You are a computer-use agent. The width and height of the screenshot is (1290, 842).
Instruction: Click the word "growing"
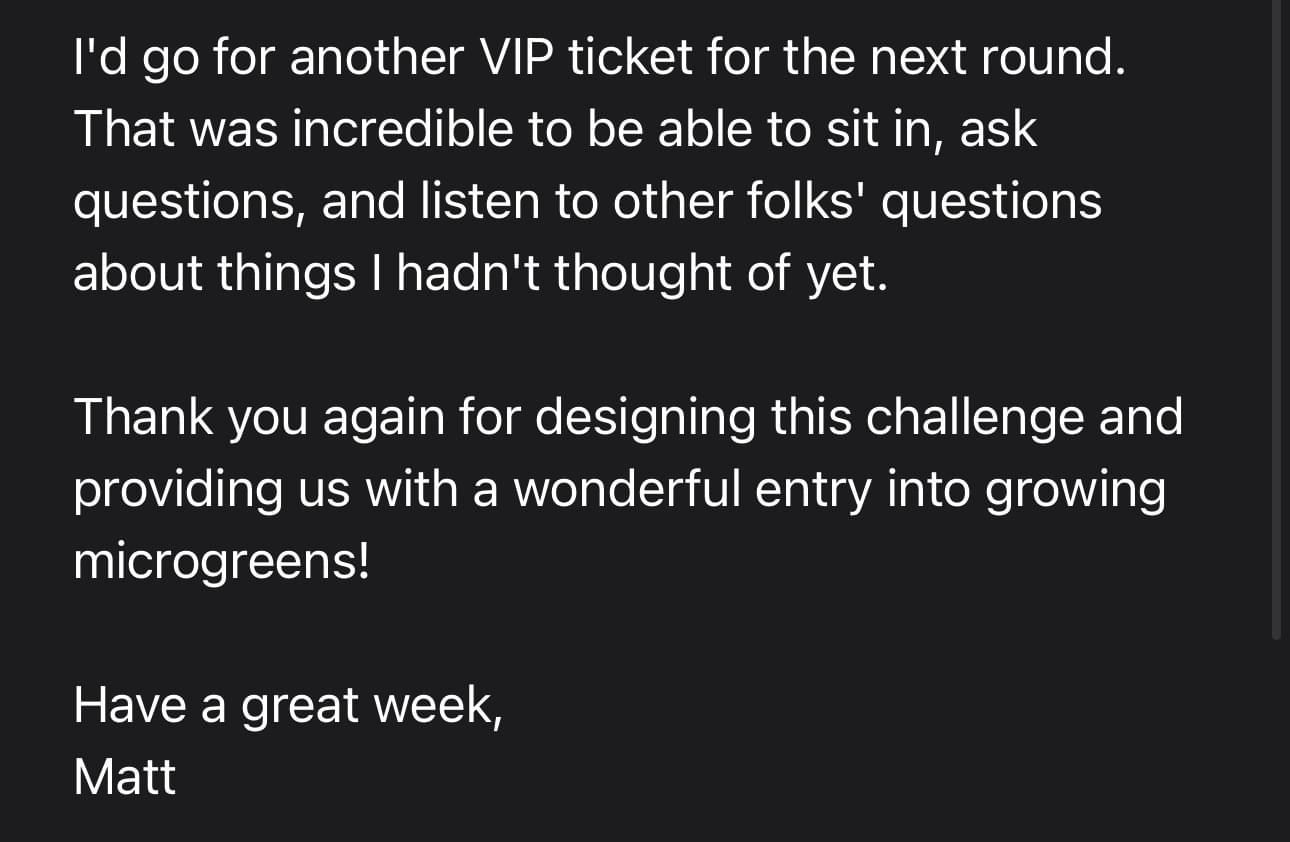coord(1076,490)
